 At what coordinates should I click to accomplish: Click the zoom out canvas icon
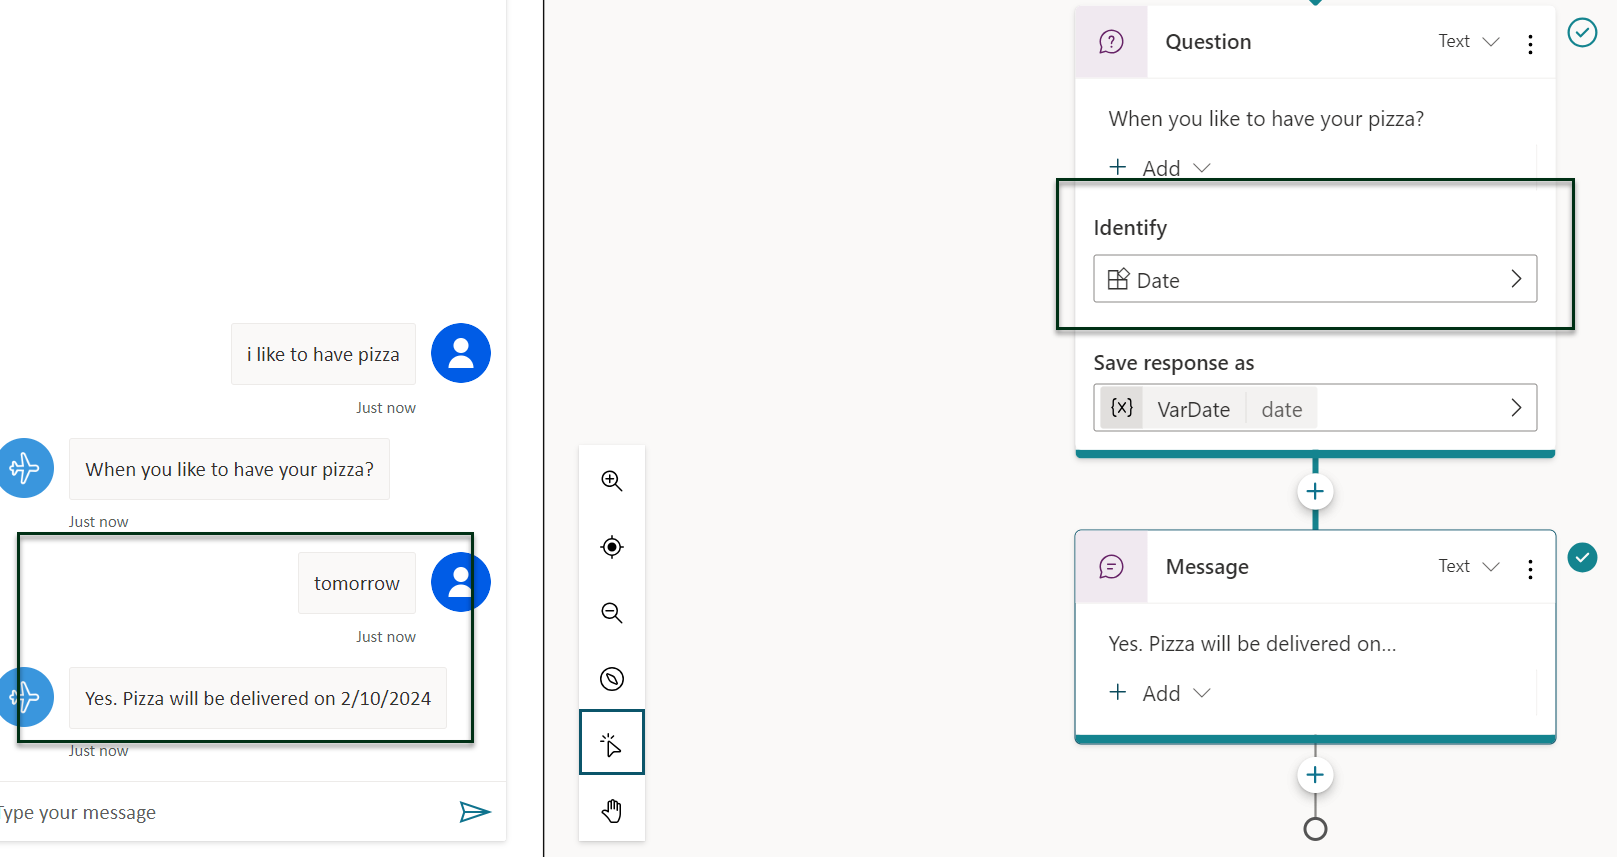pos(611,613)
